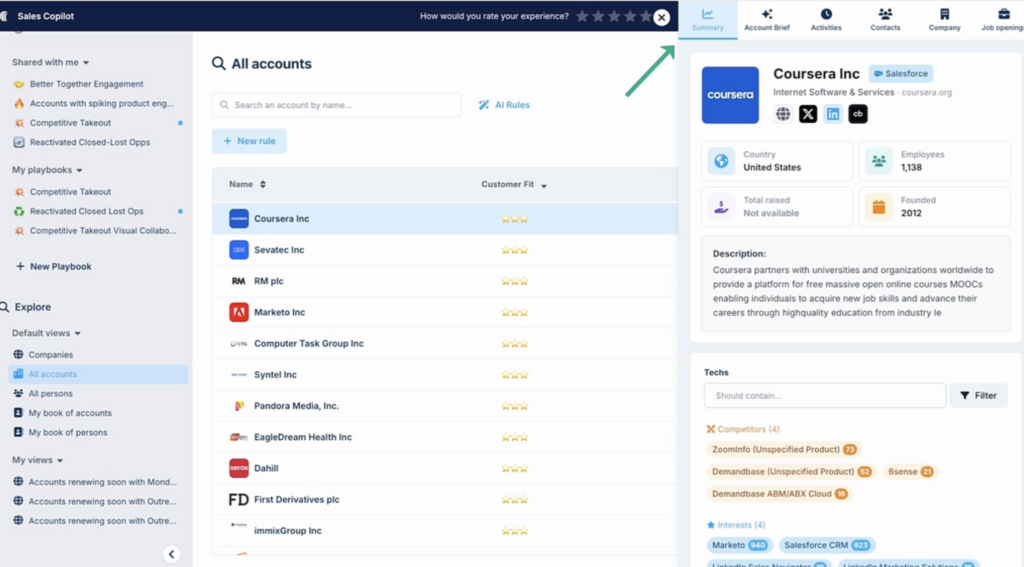Select the Sevatec Inc account row
The image size is (1024, 567).
(445, 250)
